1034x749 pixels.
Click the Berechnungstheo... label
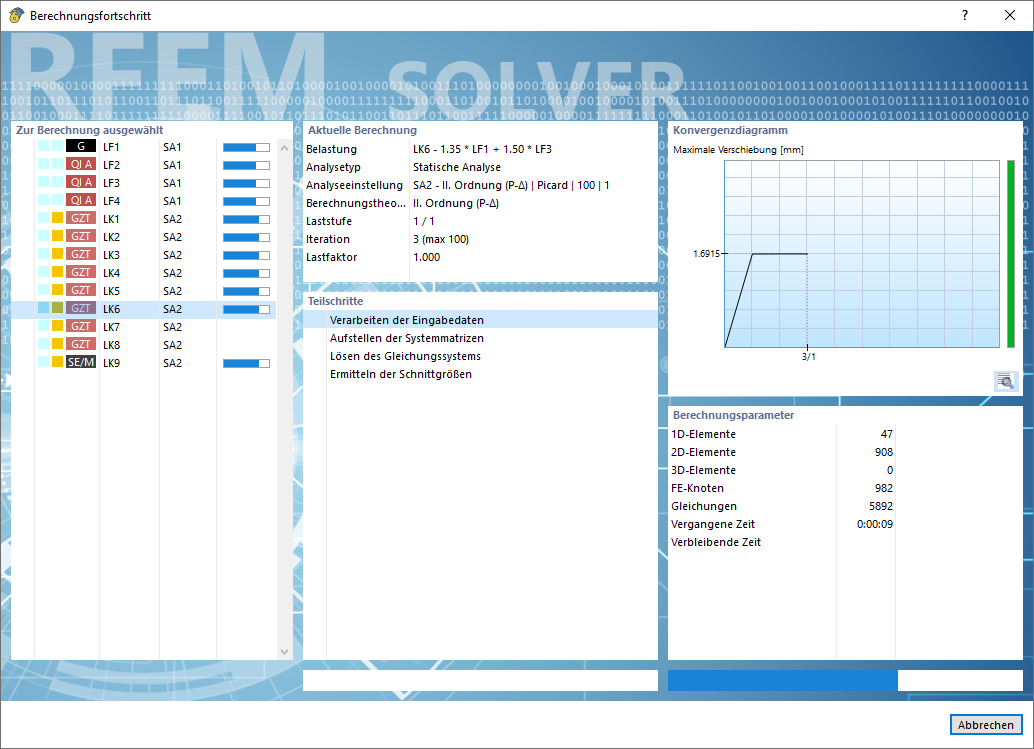pyautogui.click(x=355, y=203)
